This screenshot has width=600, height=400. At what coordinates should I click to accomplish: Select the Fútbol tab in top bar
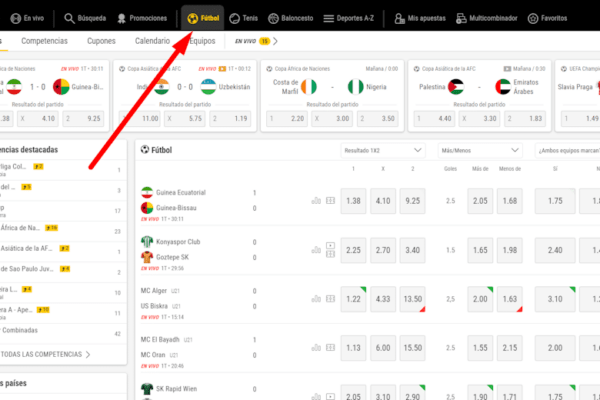(203, 18)
